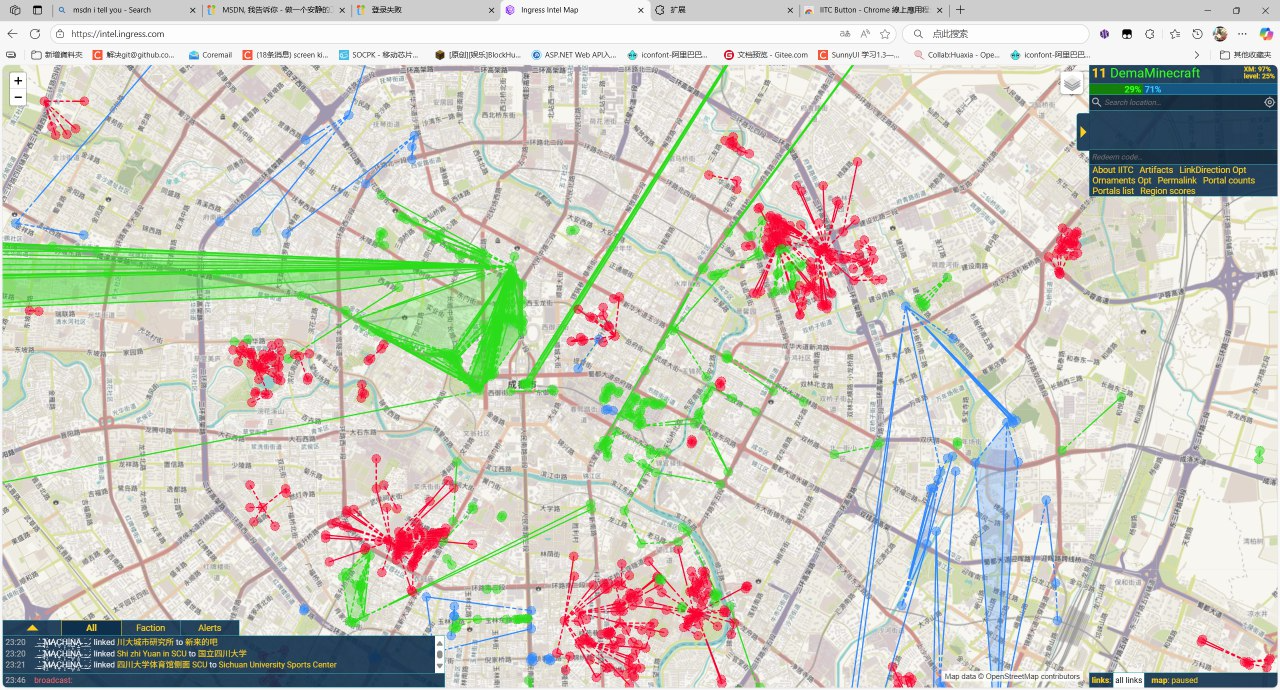The width and height of the screenshot is (1280, 690).
Task: Reload the page with refresh icon
Action: pos(35,33)
